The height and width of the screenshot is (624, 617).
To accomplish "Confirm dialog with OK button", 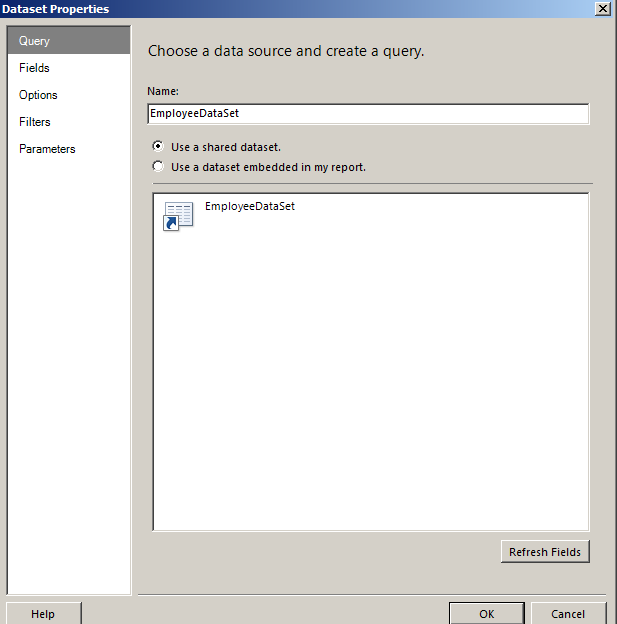I will [486, 614].
